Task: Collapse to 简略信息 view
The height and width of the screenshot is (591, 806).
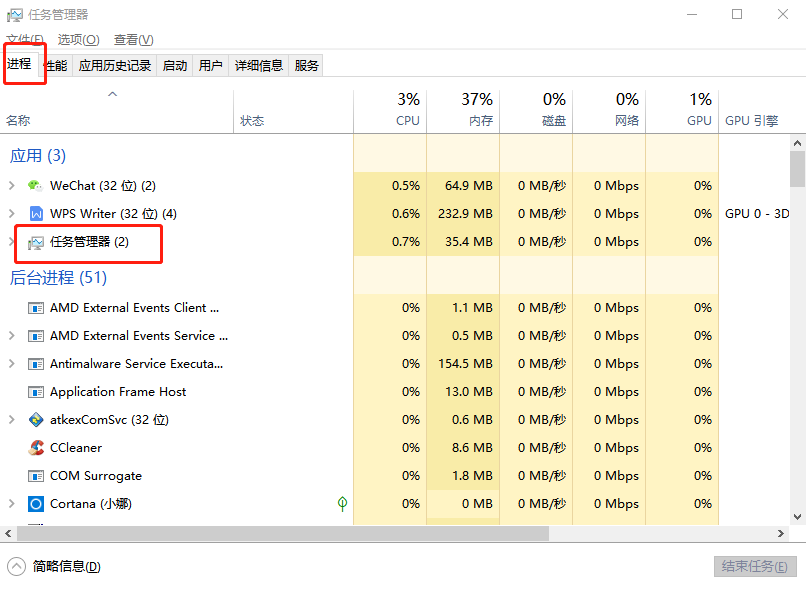Action: (x=57, y=567)
